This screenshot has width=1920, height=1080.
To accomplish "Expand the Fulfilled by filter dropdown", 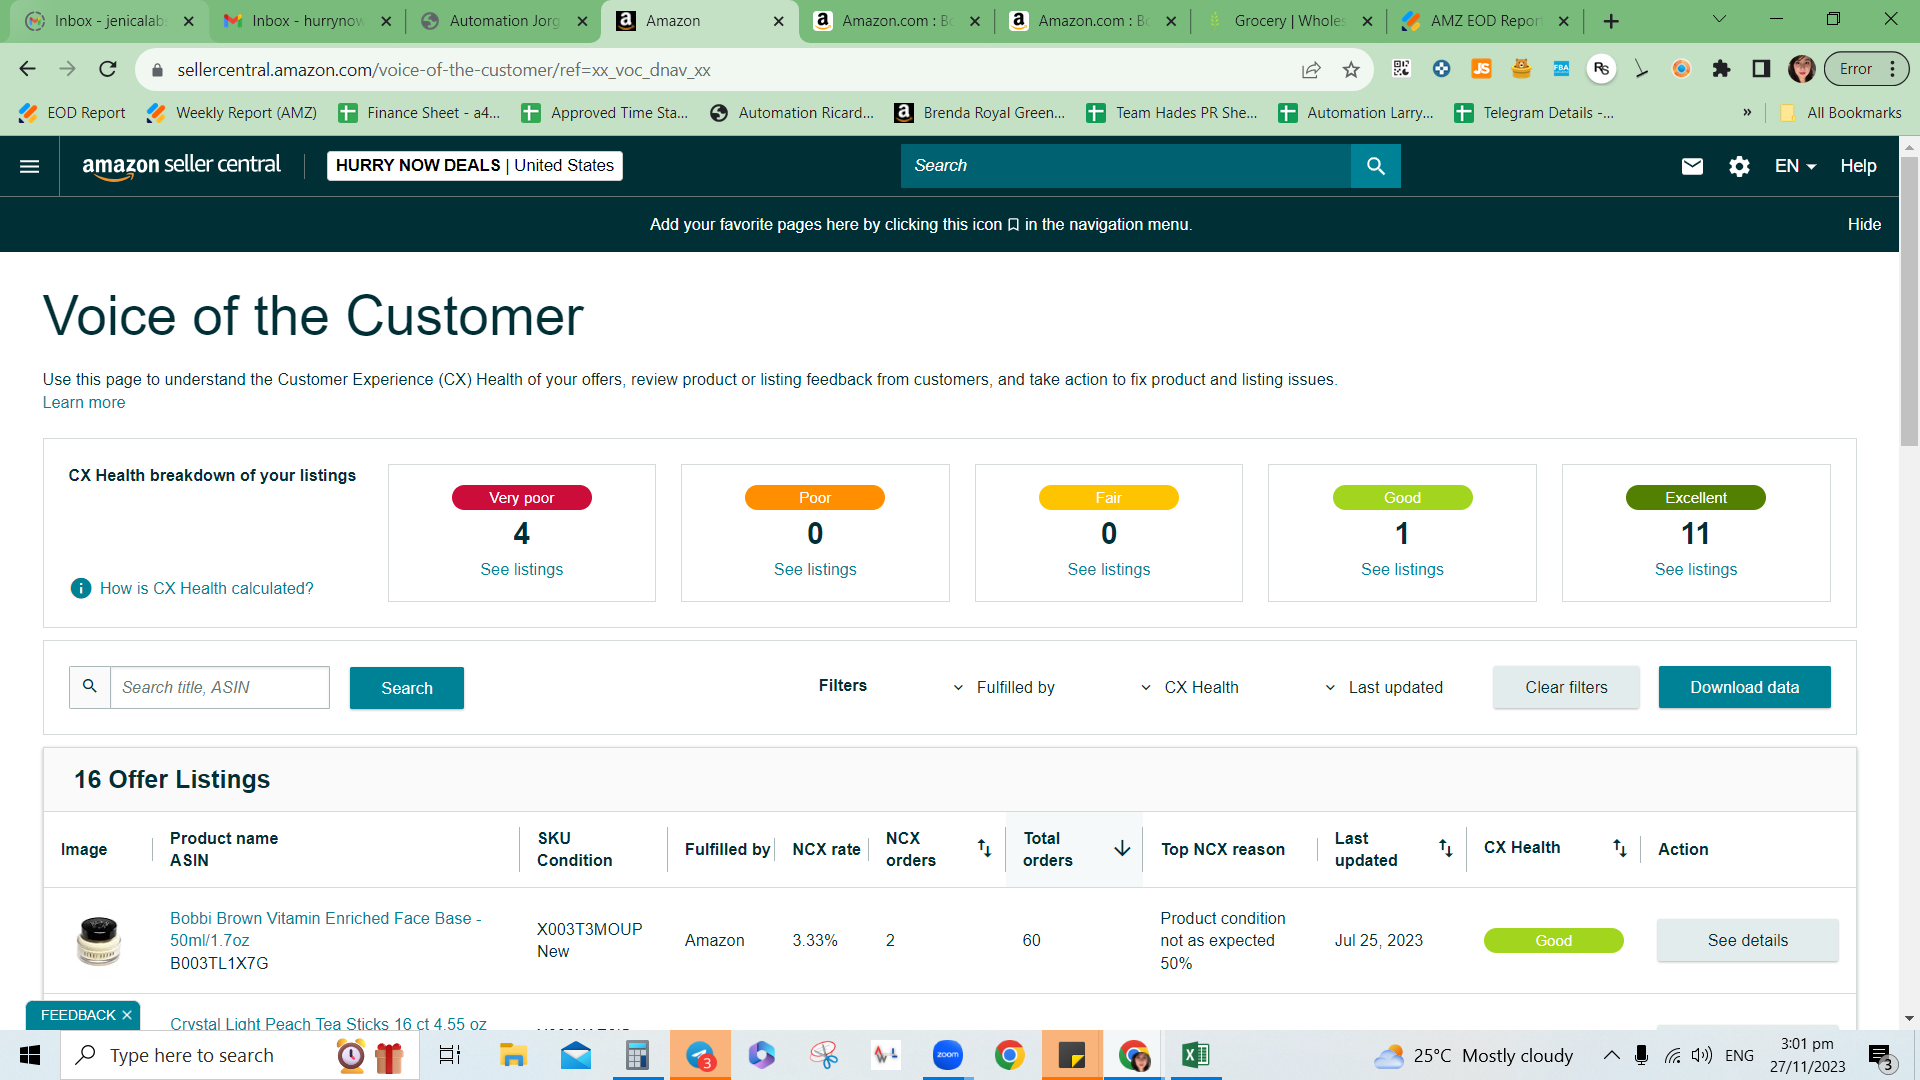I will pos(1006,687).
